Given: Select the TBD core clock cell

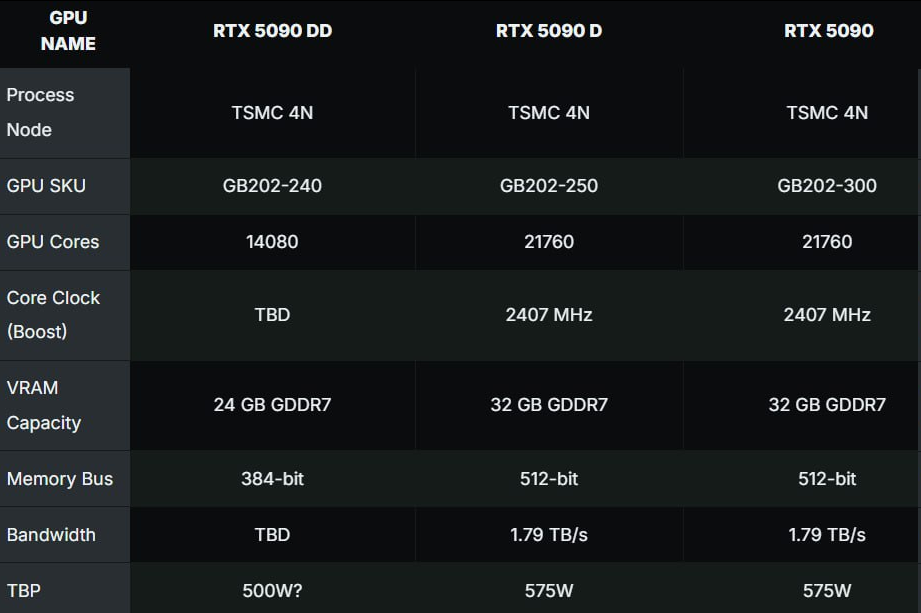Looking at the screenshot, I should pos(273,315).
